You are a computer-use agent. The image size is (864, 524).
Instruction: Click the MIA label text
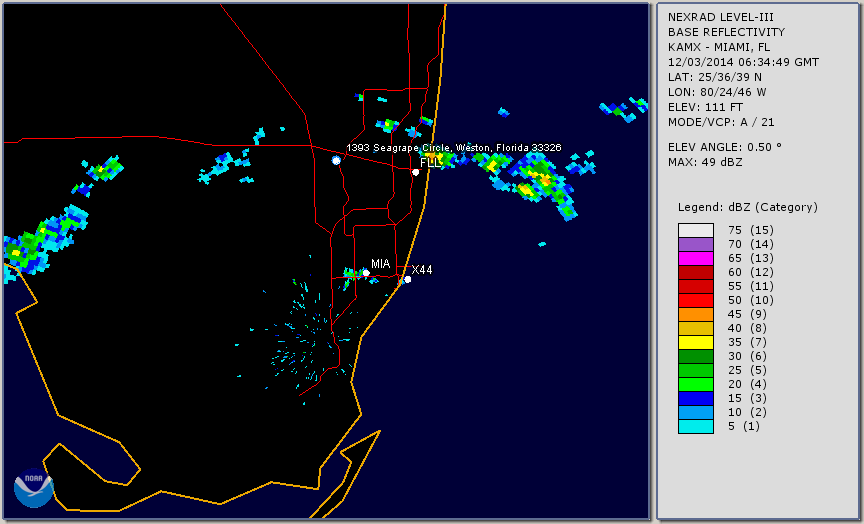(x=380, y=264)
